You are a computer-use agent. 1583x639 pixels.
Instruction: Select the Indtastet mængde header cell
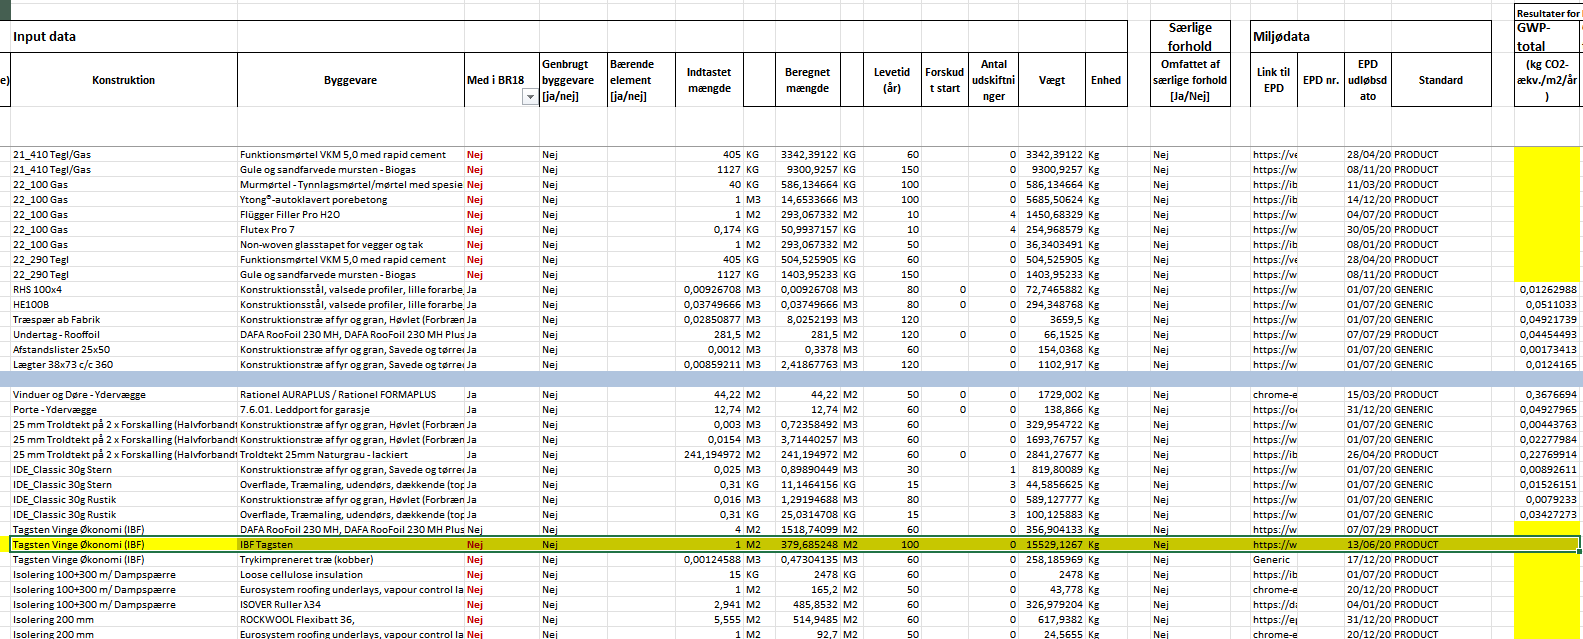tap(709, 80)
